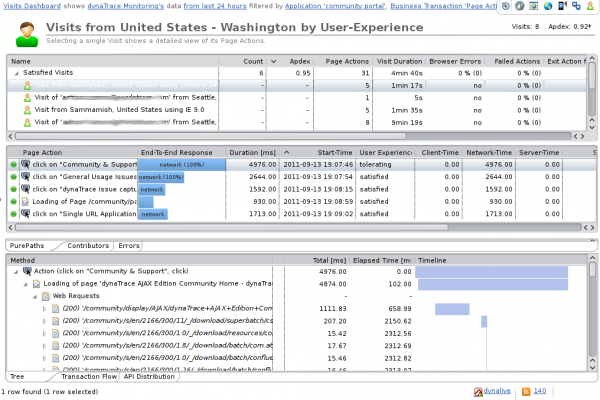Click the timeline bar of the Action row
The height and width of the screenshot is (400, 600).
point(491,272)
